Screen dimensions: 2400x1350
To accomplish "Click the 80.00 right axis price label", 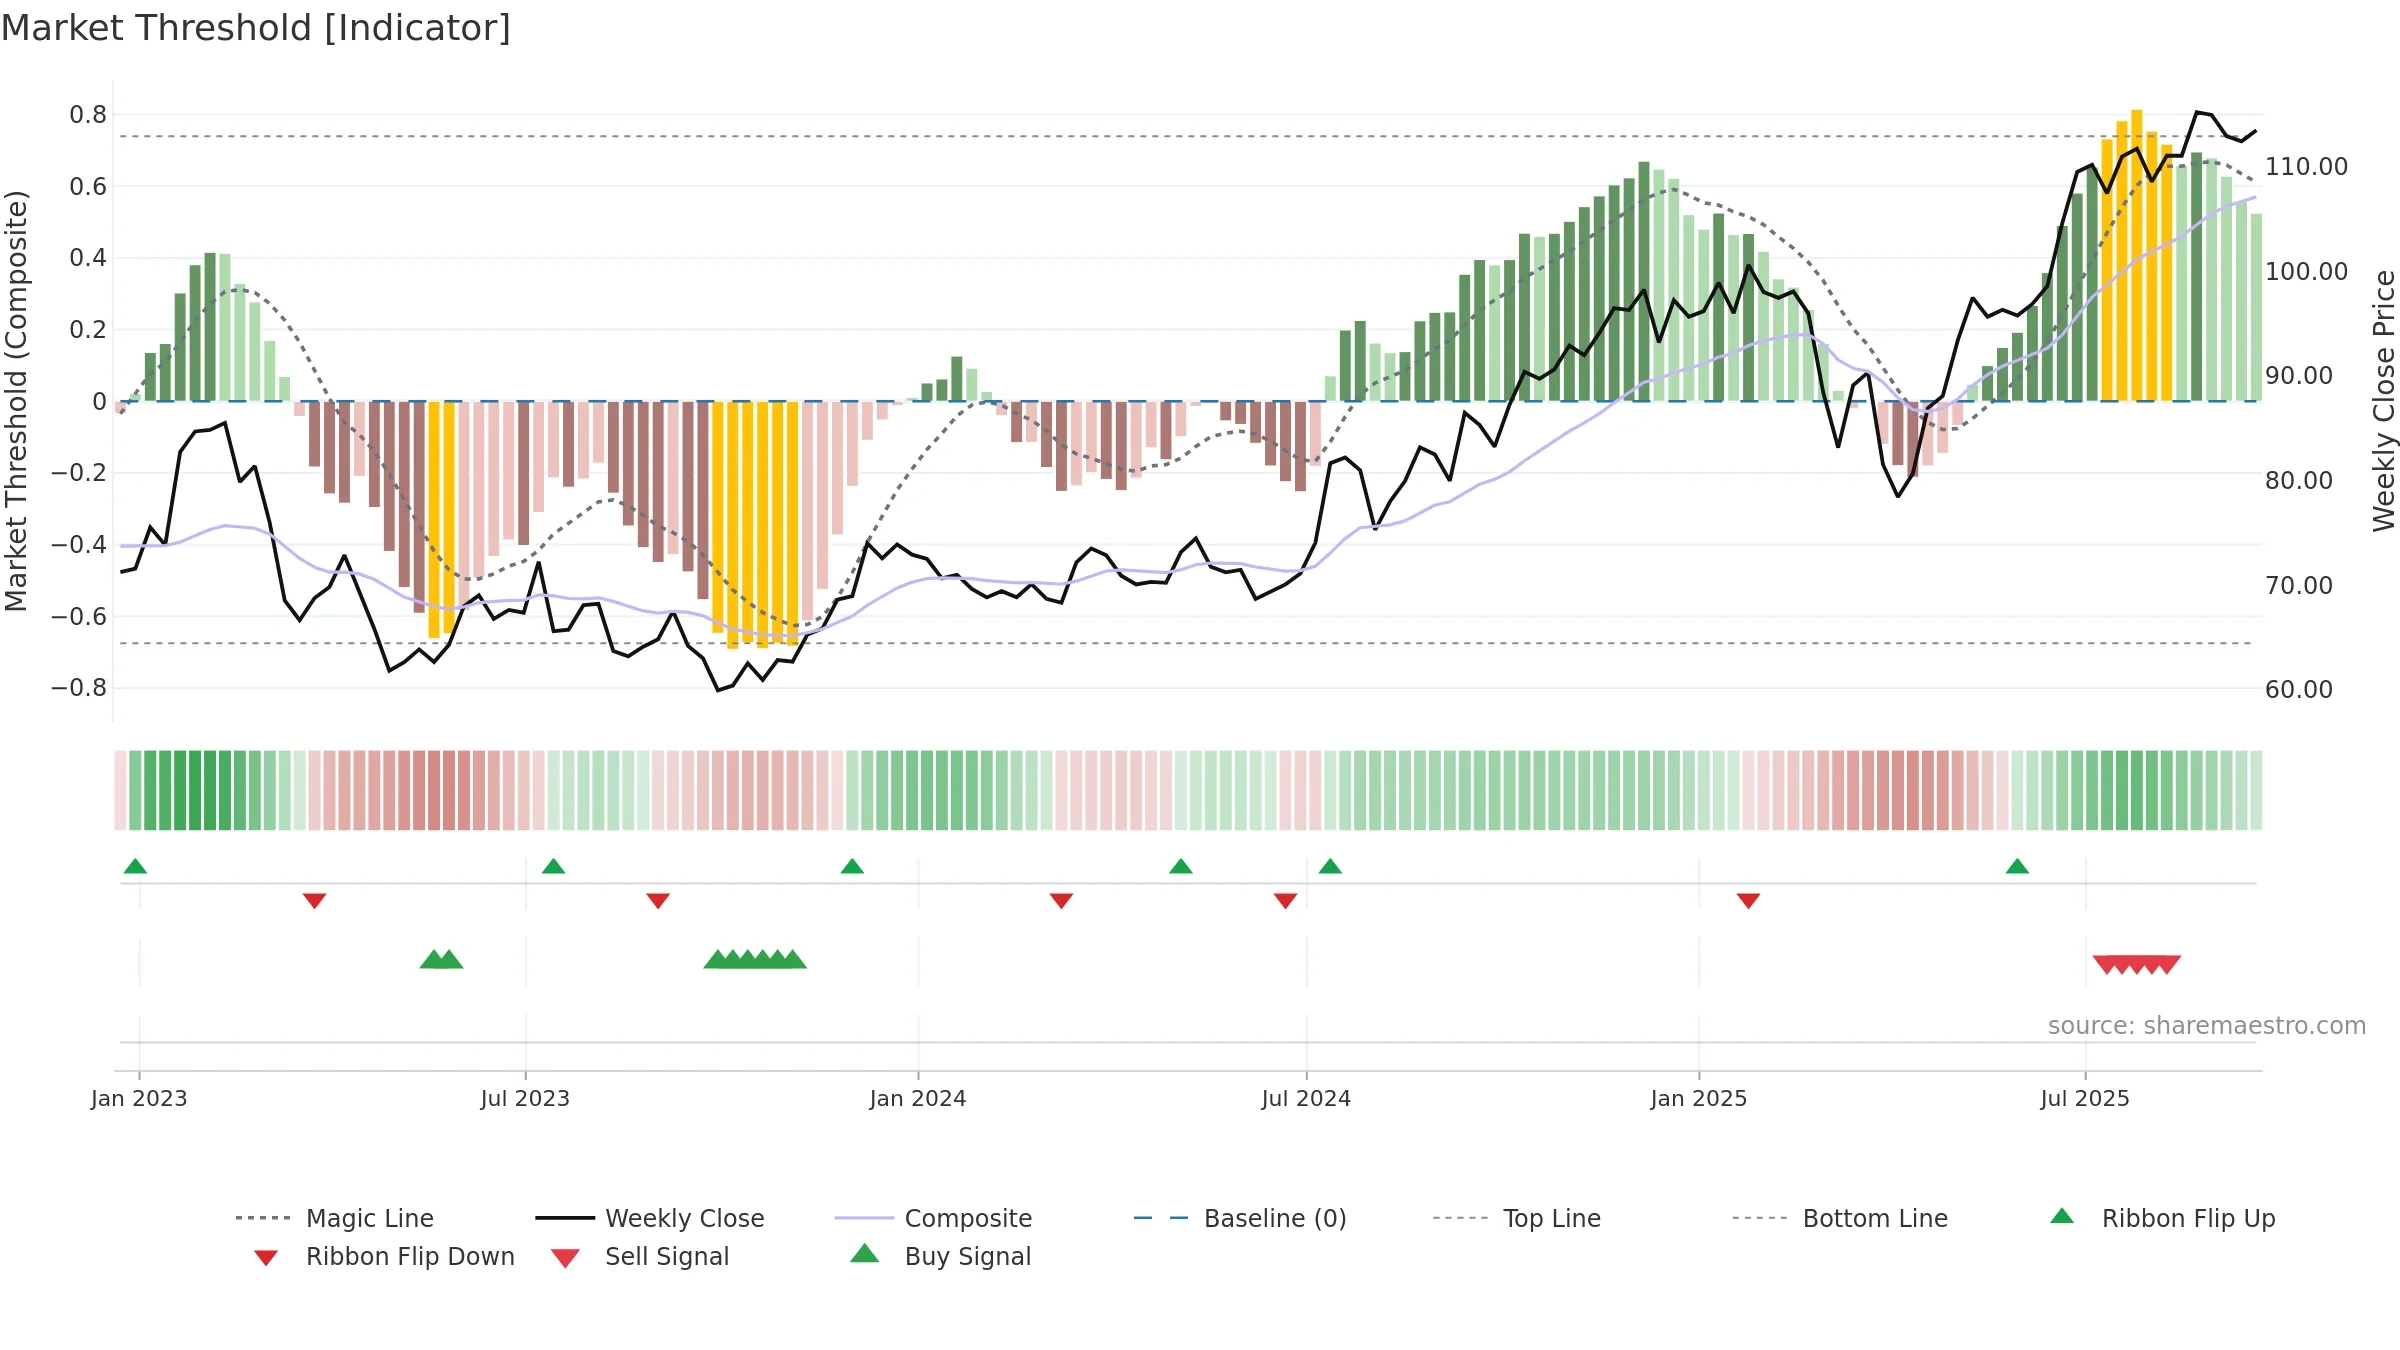I will point(2299,481).
